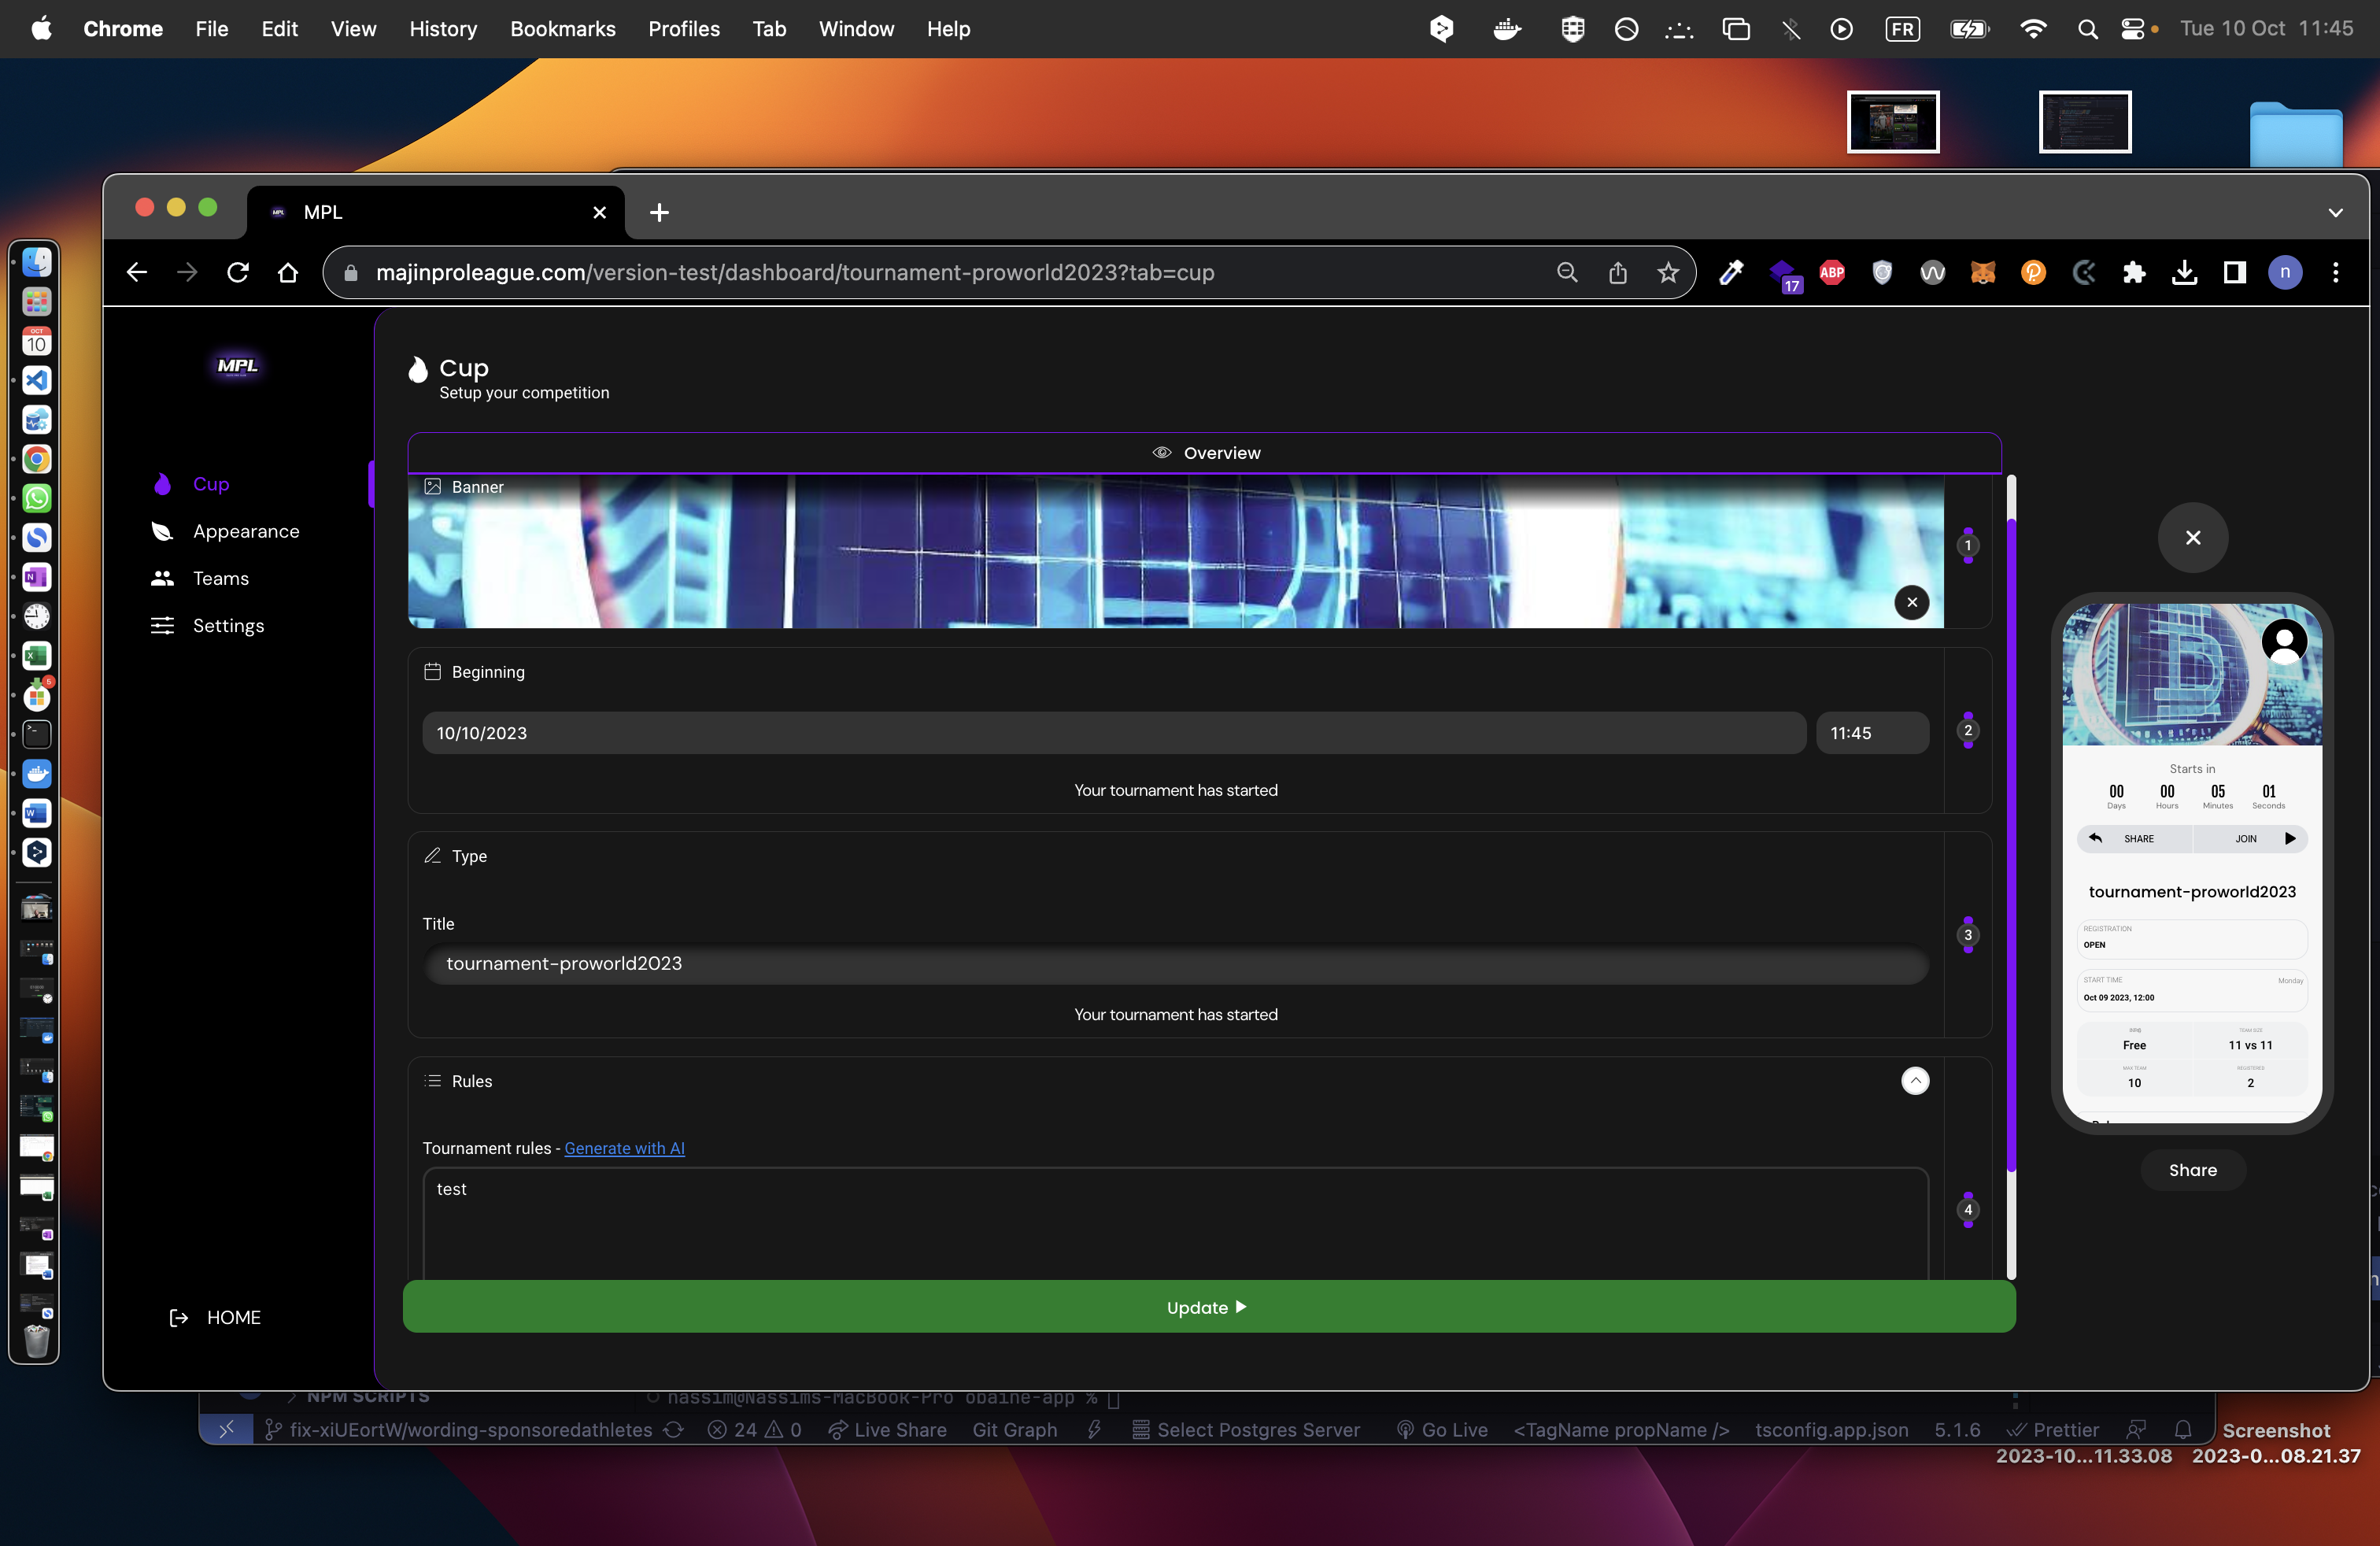Click SHARE in the phone preview
This screenshot has height=1546, width=2380.
coord(2135,838)
